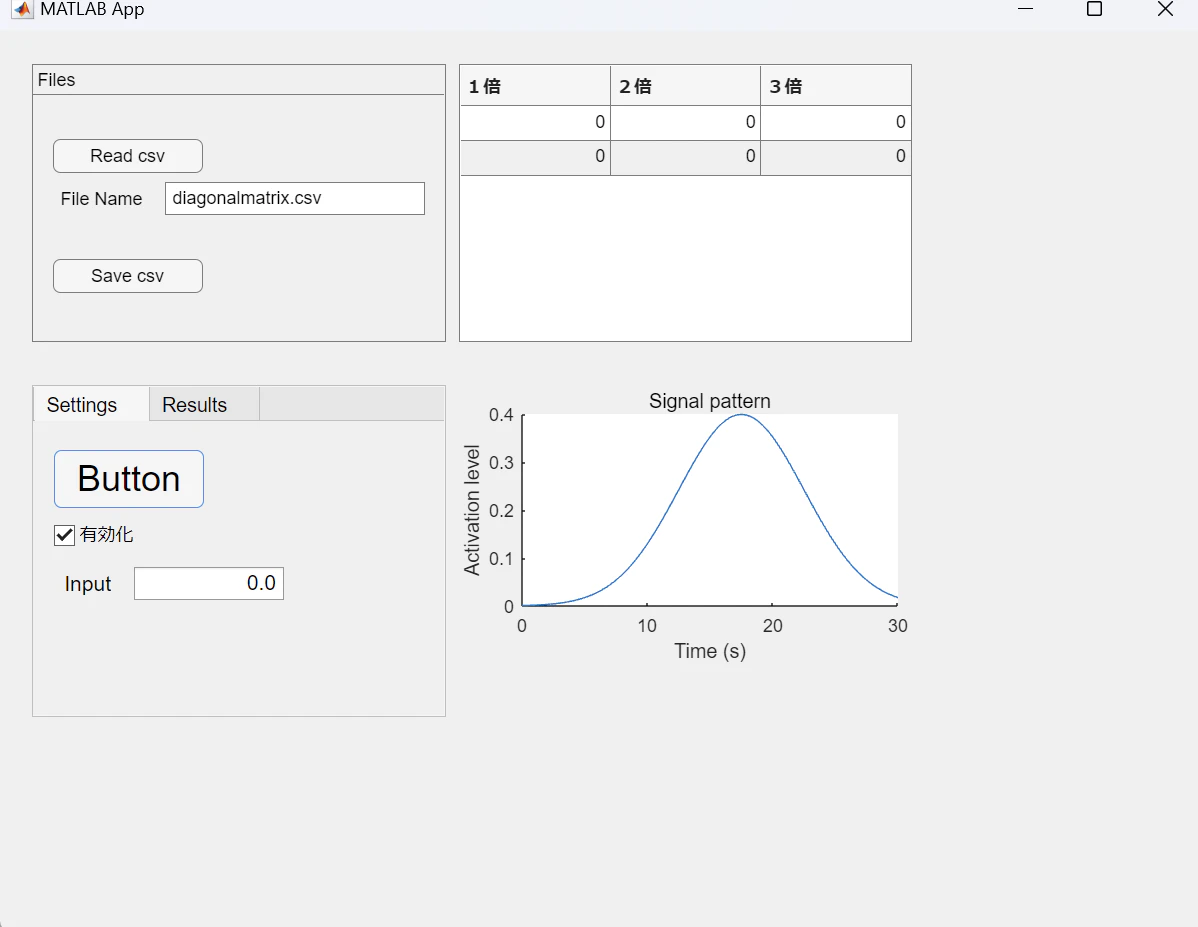Image resolution: width=1198 pixels, height=927 pixels.
Task: Open the Results tab
Action: [x=204, y=404]
